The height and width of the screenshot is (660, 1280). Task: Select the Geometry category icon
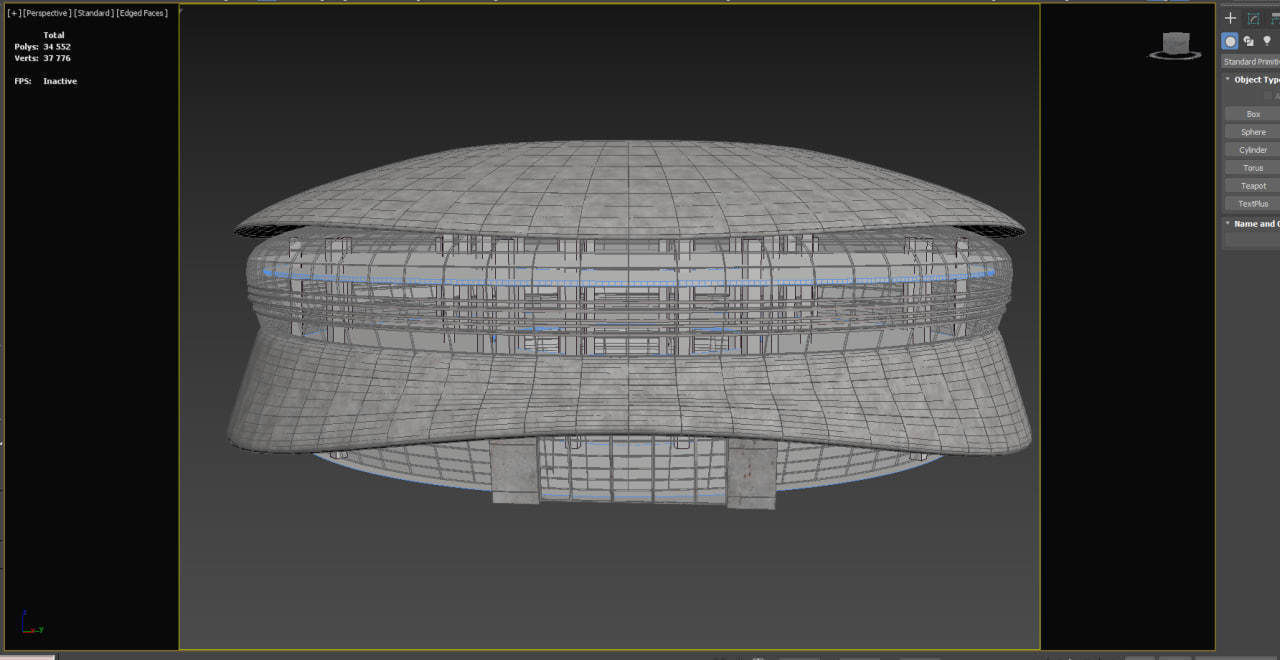pos(1231,41)
